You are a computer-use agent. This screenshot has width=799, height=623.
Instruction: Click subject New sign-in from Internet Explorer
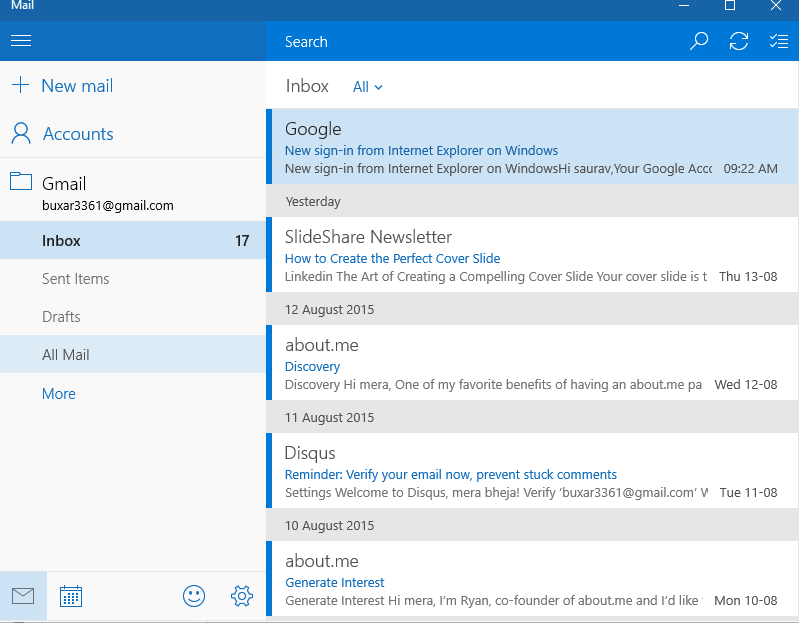tap(421, 150)
